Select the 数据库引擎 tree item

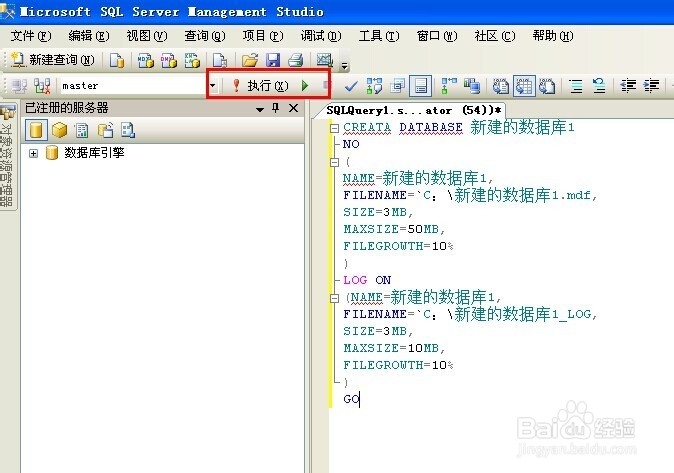coord(94,153)
